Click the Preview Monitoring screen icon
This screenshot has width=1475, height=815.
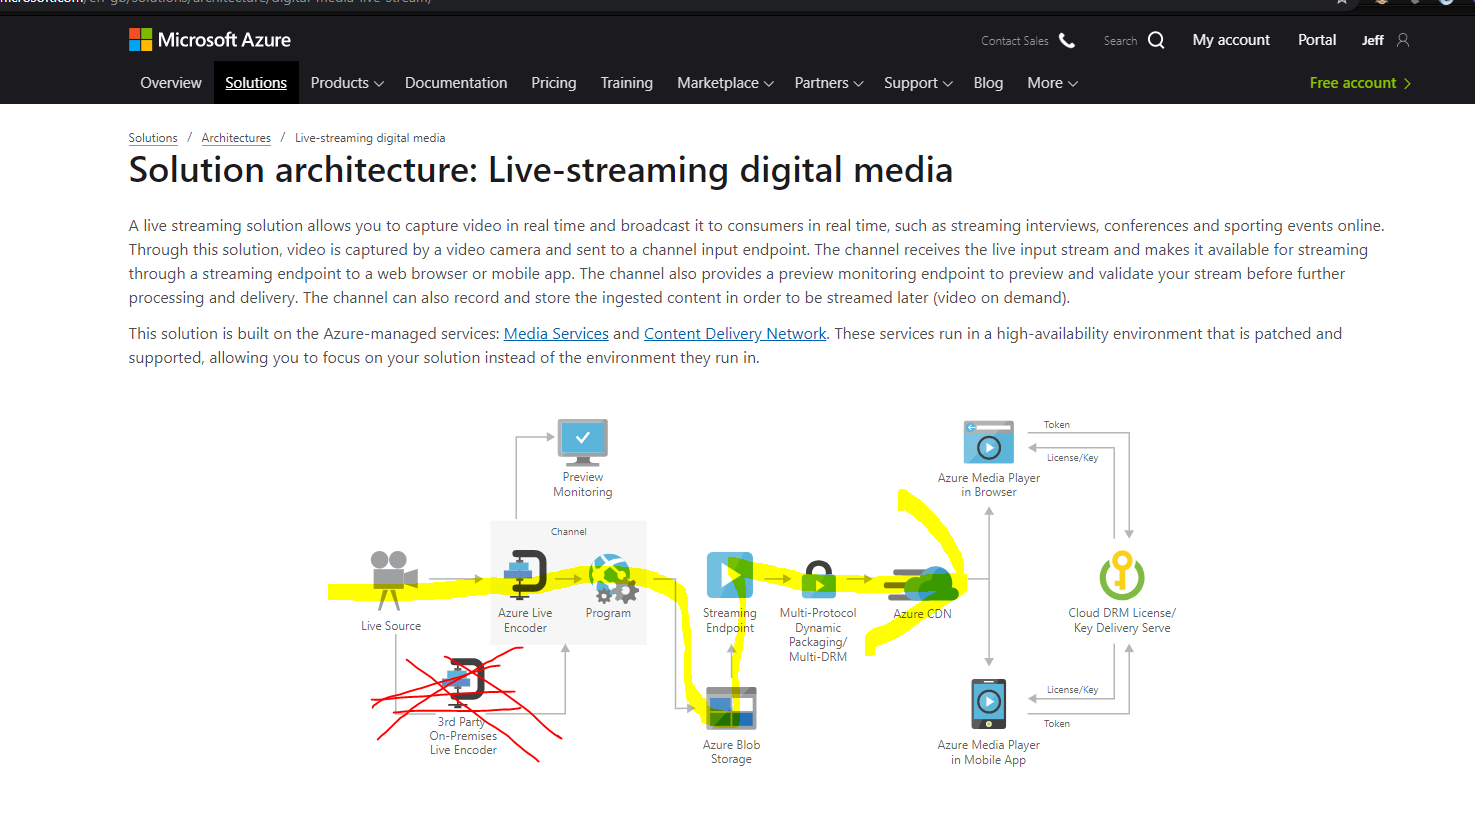pos(583,443)
